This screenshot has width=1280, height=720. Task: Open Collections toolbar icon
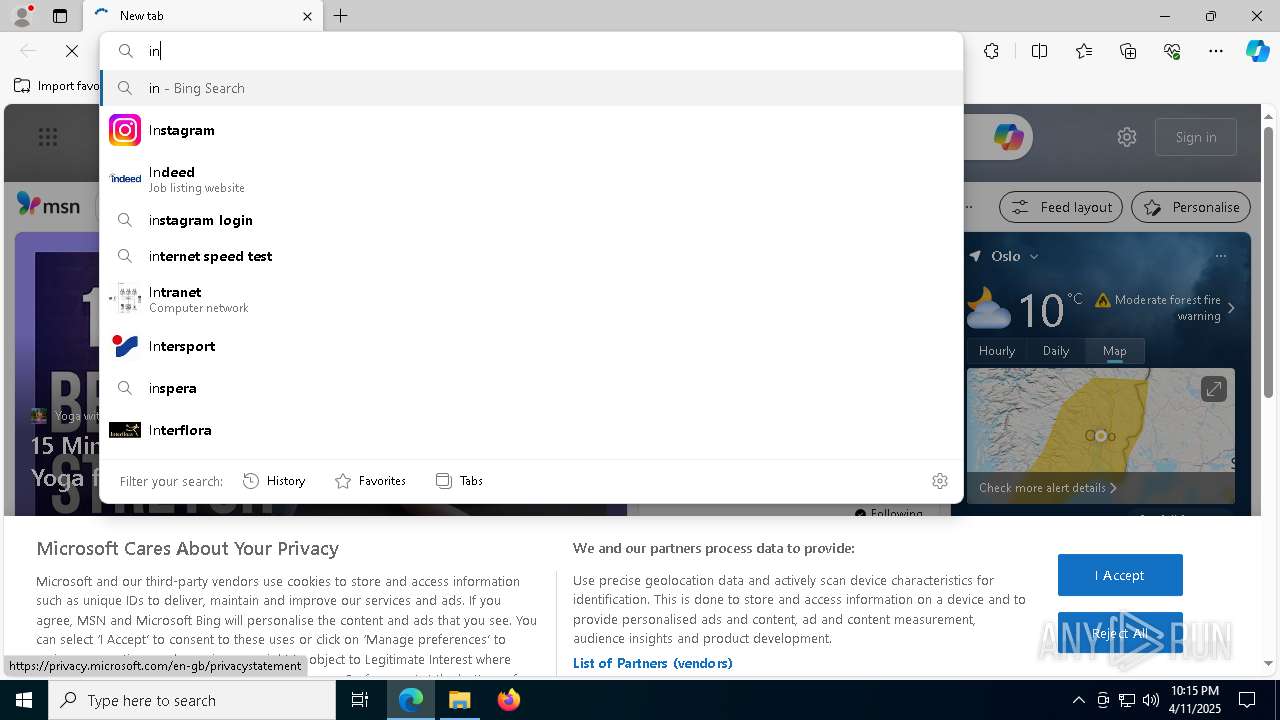[1128, 51]
